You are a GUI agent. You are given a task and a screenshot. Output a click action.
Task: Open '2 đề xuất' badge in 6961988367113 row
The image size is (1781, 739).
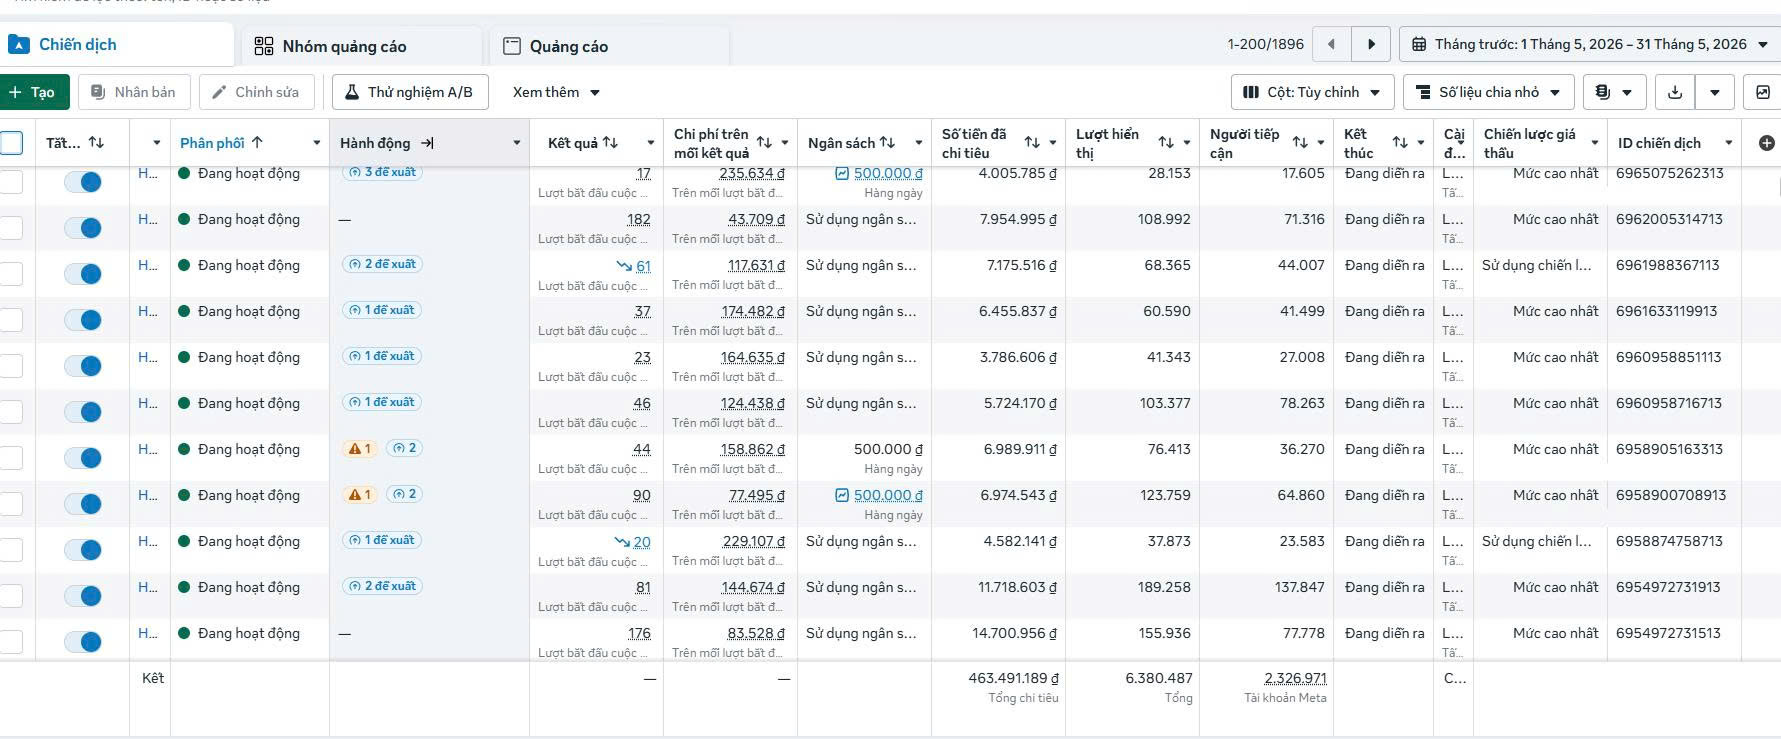[x=382, y=265]
